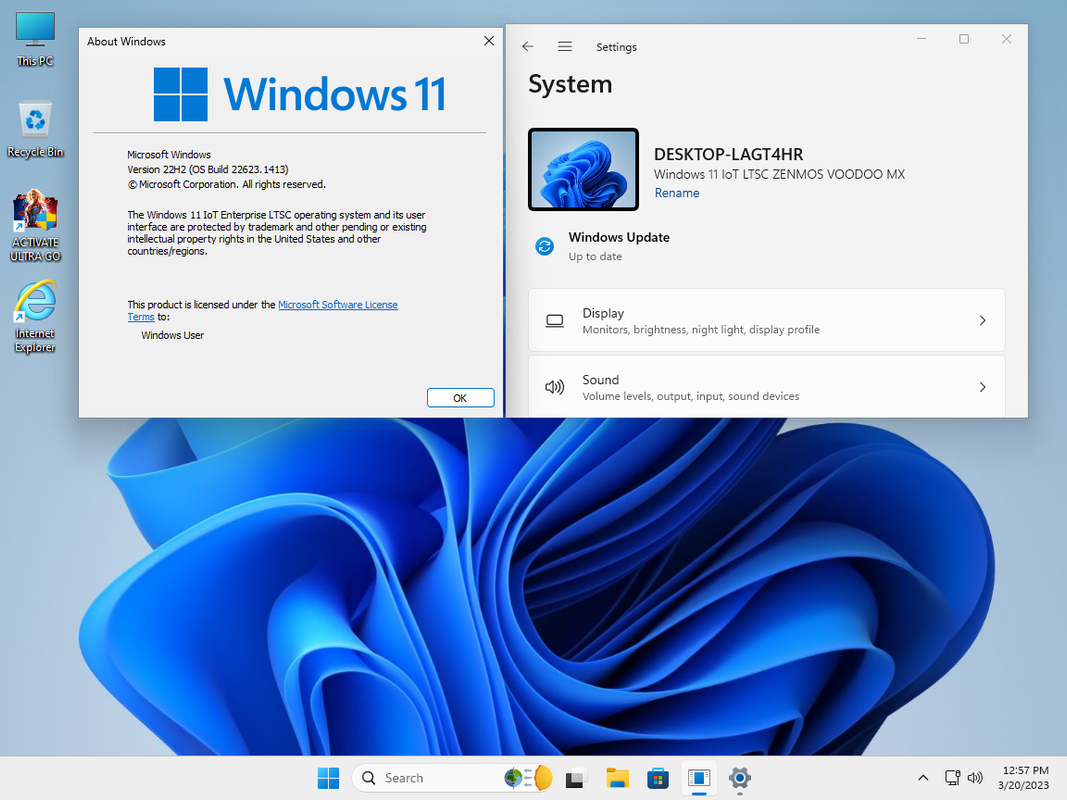Show hidden system tray icons
The image size is (1067, 800).
pyautogui.click(x=923, y=778)
